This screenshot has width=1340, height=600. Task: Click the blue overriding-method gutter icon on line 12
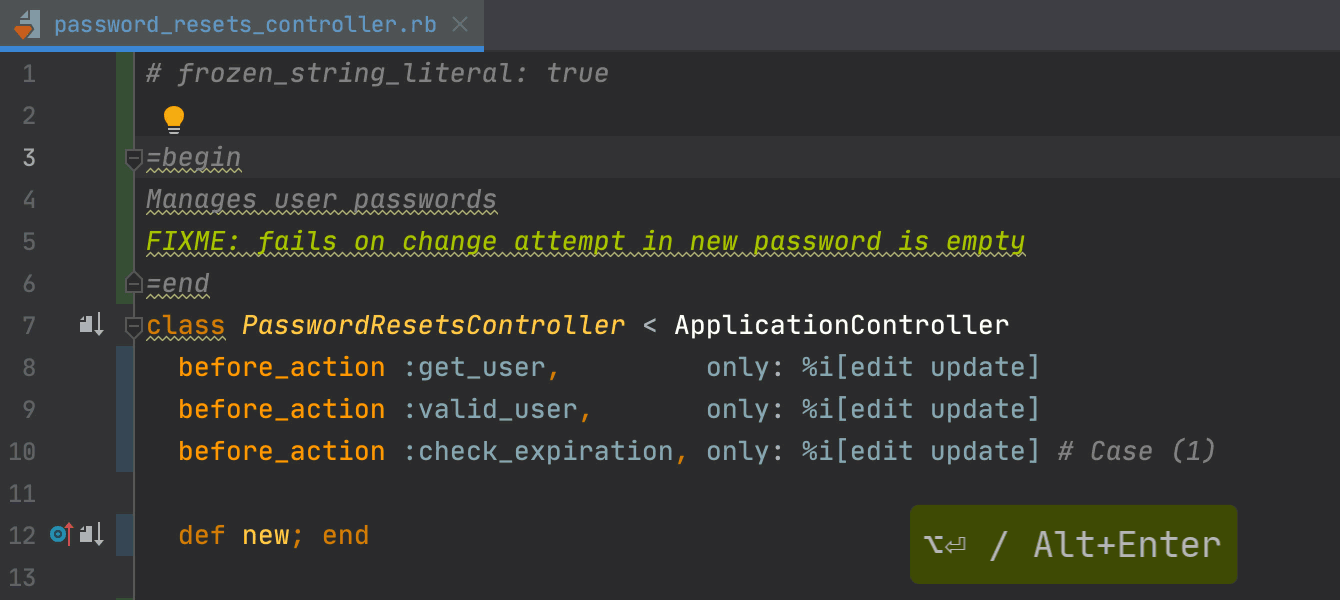(x=60, y=535)
